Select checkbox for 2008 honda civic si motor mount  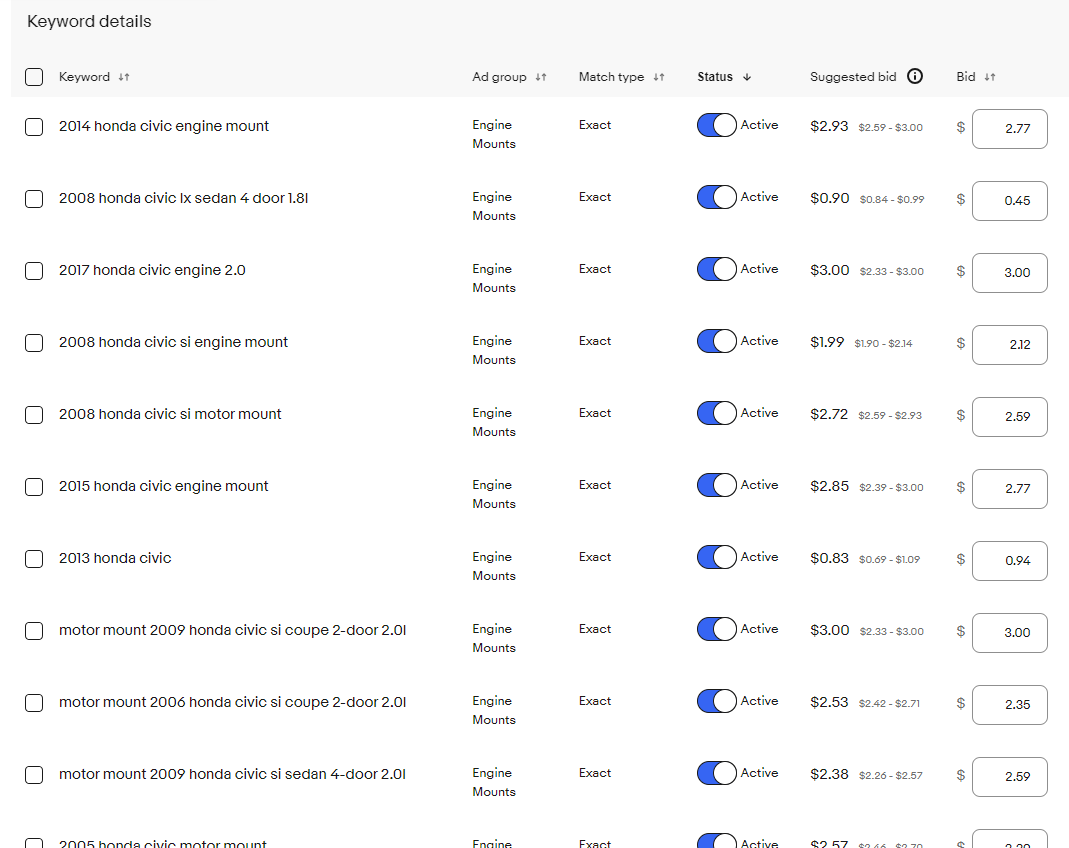point(34,415)
